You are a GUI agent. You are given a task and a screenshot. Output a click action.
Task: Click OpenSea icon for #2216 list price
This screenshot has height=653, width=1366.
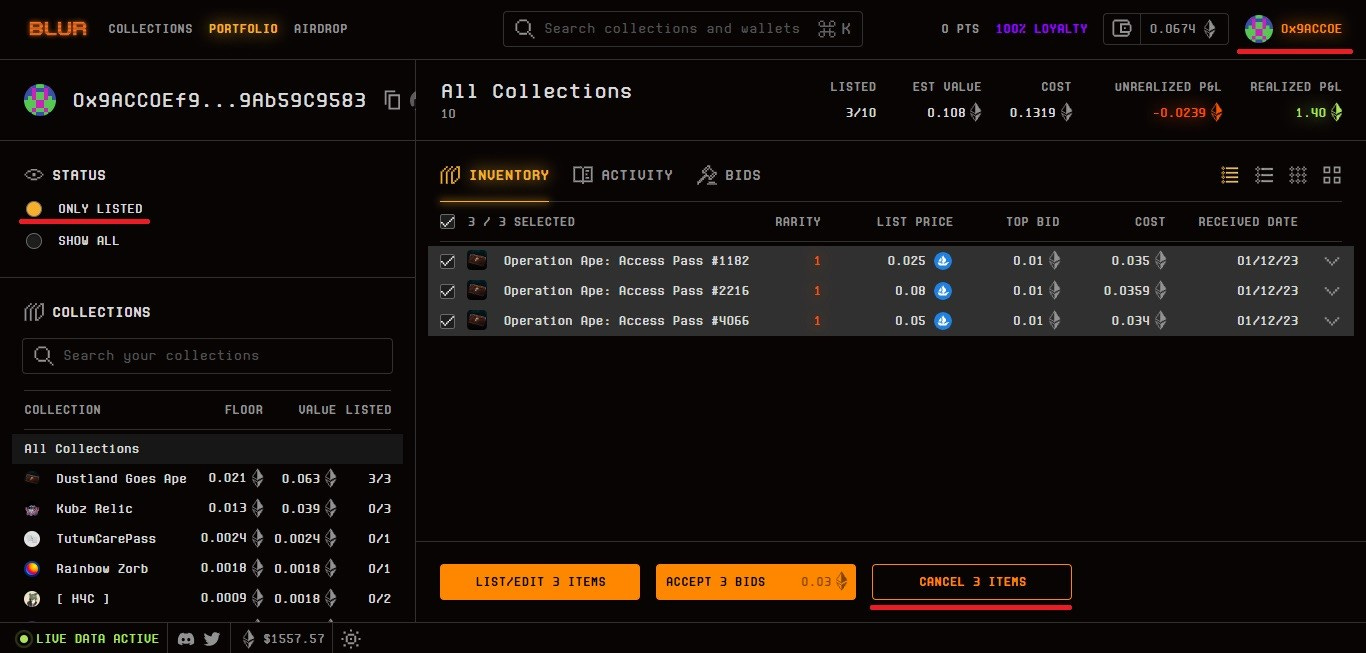[x=943, y=291]
